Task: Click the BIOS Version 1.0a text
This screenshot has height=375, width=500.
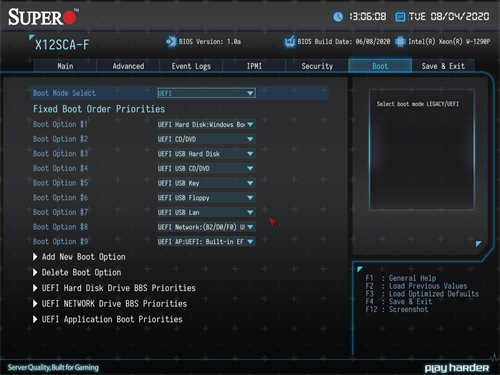Action: tap(210, 42)
